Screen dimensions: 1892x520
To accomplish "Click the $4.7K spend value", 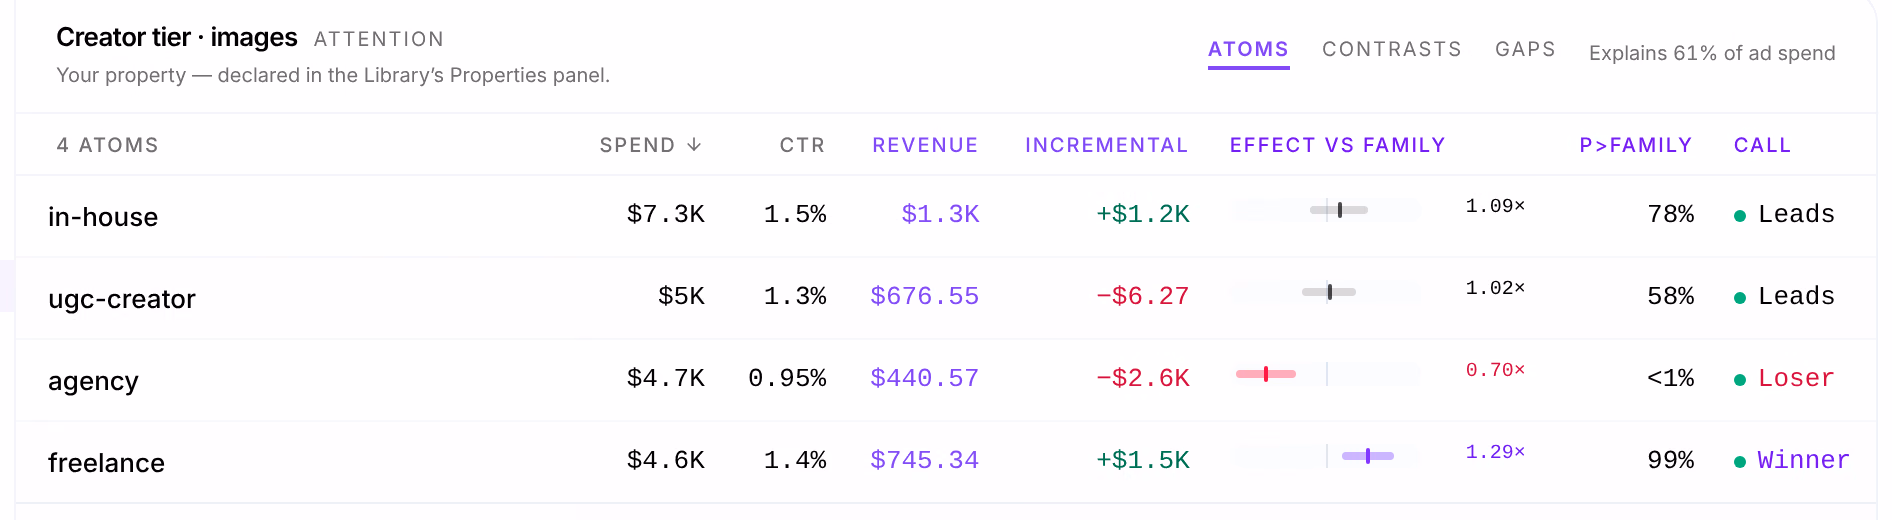I will [666, 378].
